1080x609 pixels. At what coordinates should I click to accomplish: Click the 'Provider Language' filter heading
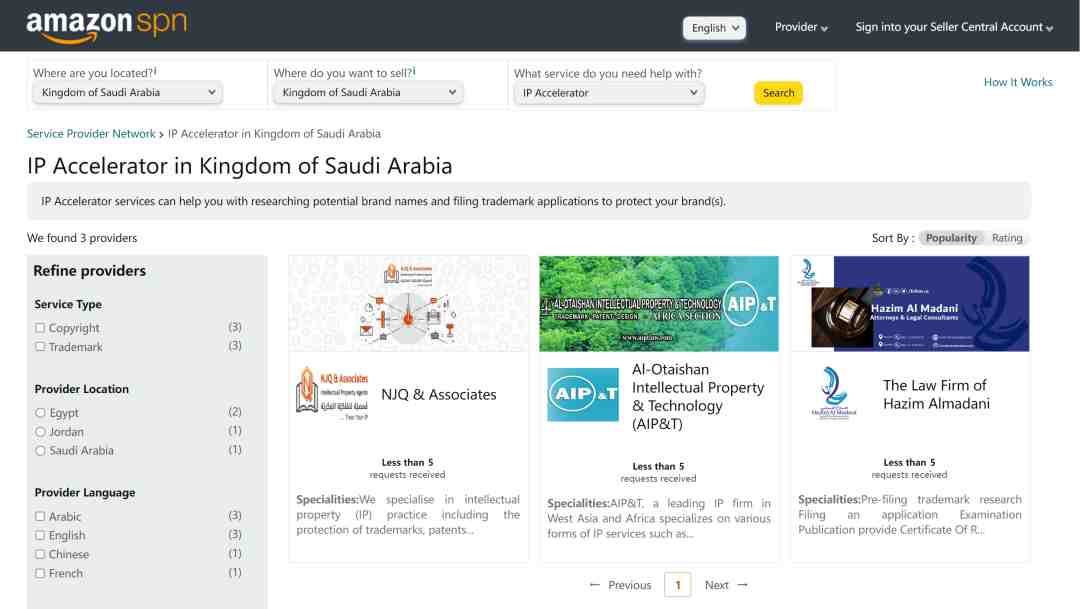point(85,493)
